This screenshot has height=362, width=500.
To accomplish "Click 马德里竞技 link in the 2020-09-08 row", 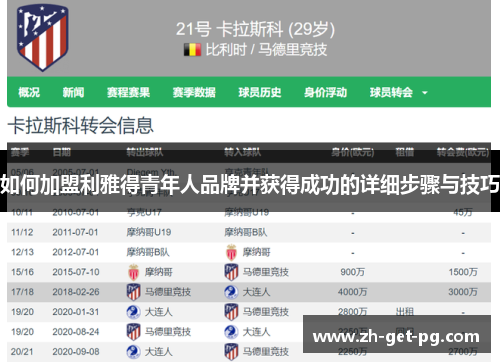I will [265, 352].
